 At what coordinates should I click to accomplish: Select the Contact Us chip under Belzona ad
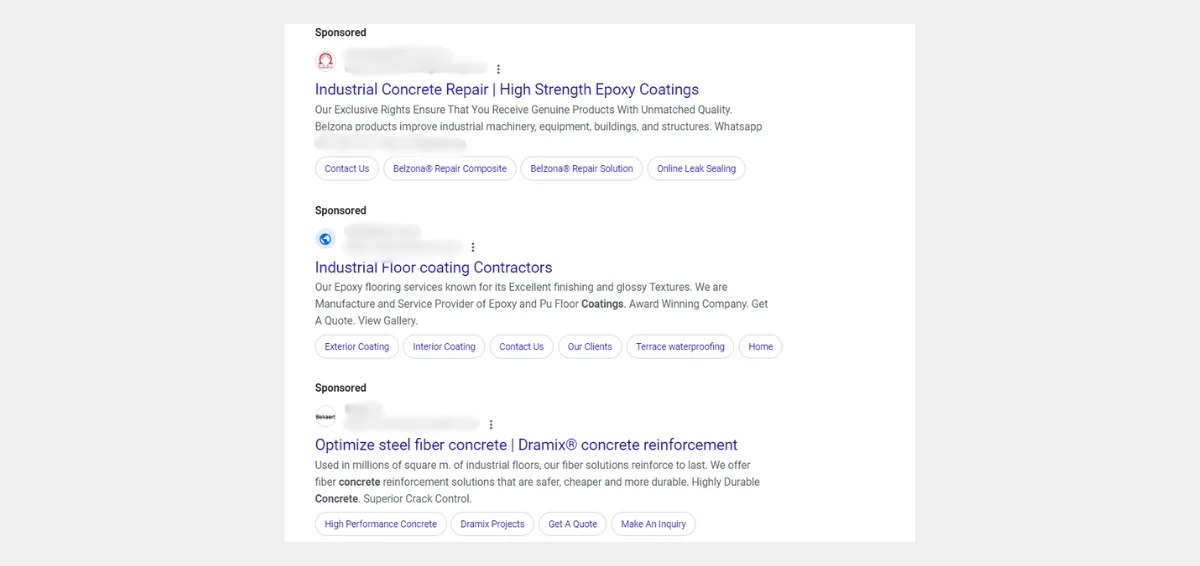click(x=347, y=169)
